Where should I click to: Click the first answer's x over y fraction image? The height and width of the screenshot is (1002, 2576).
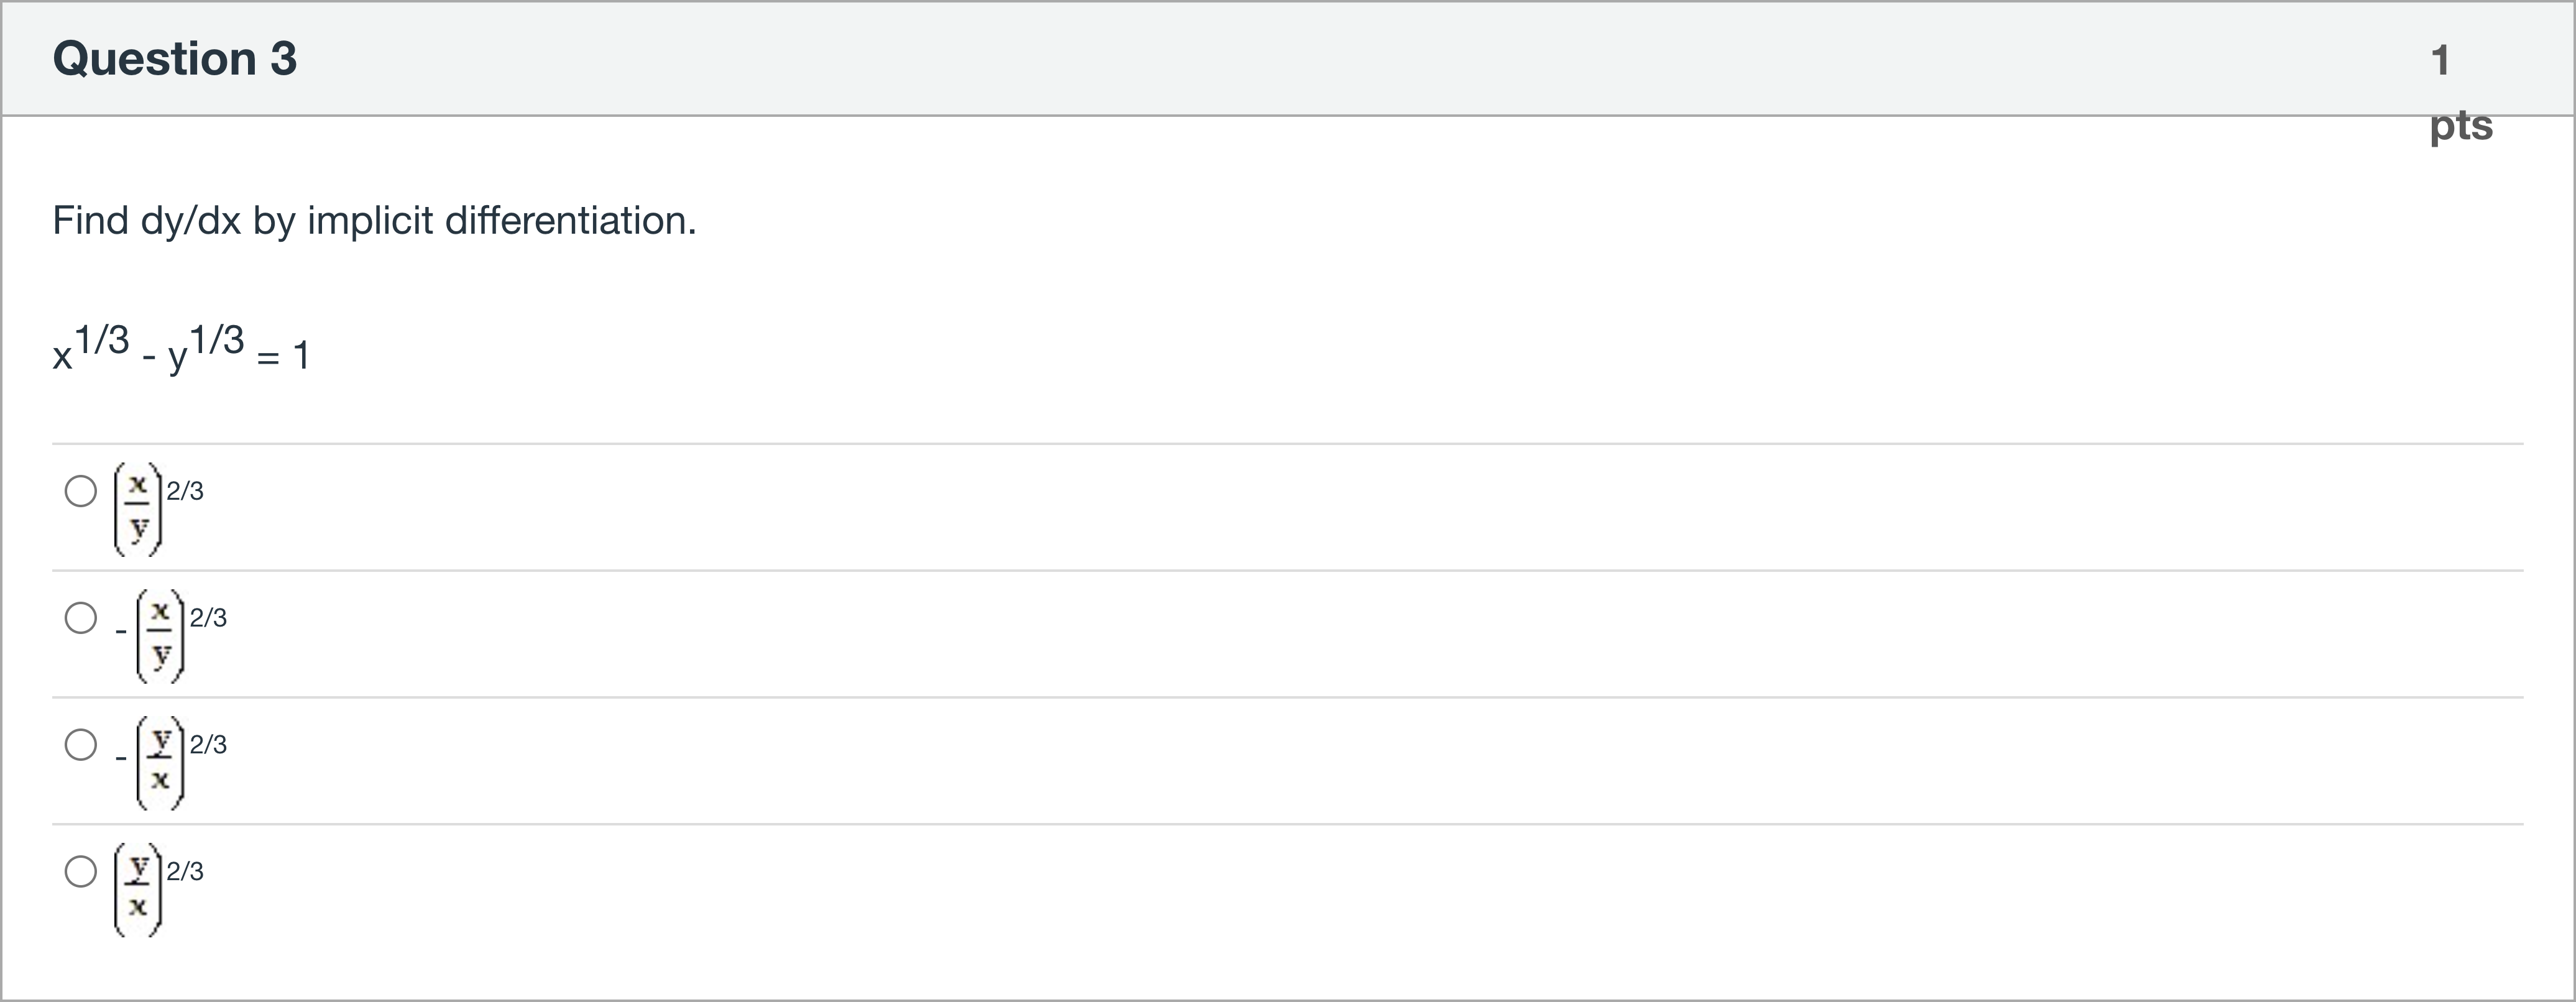point(138,508)
